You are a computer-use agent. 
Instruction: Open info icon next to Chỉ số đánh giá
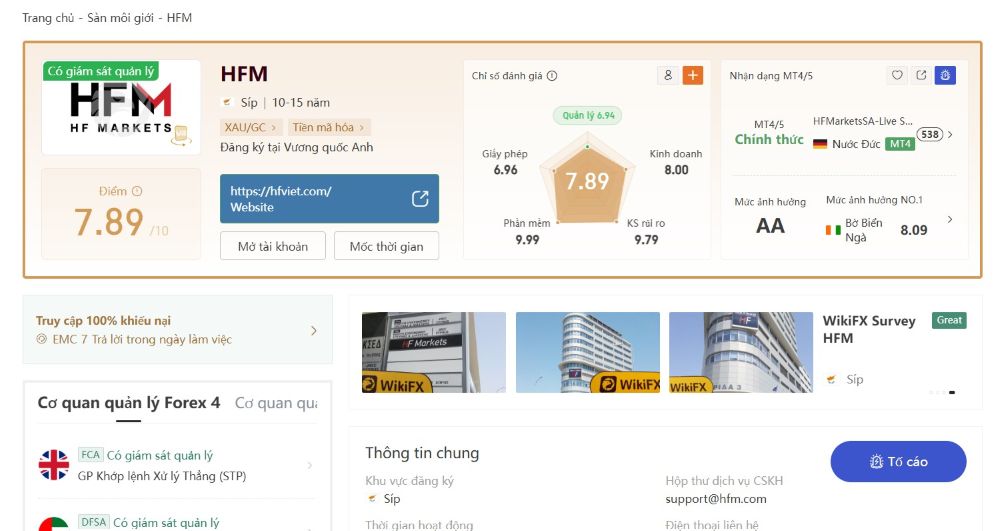pyautogui.click(x=552, y=76)
